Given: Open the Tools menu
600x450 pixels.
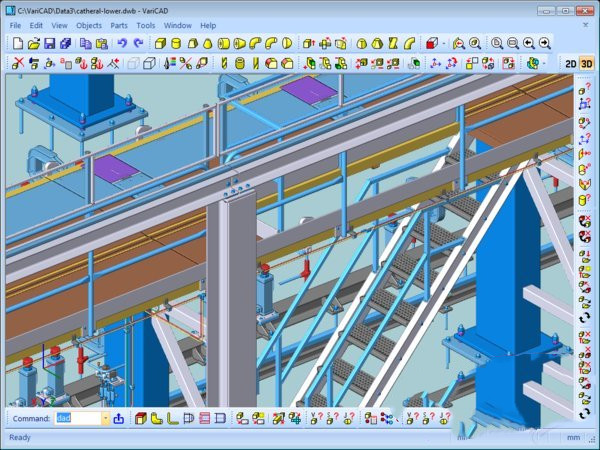Looking at the screenshot, I should tap(146, 25).
